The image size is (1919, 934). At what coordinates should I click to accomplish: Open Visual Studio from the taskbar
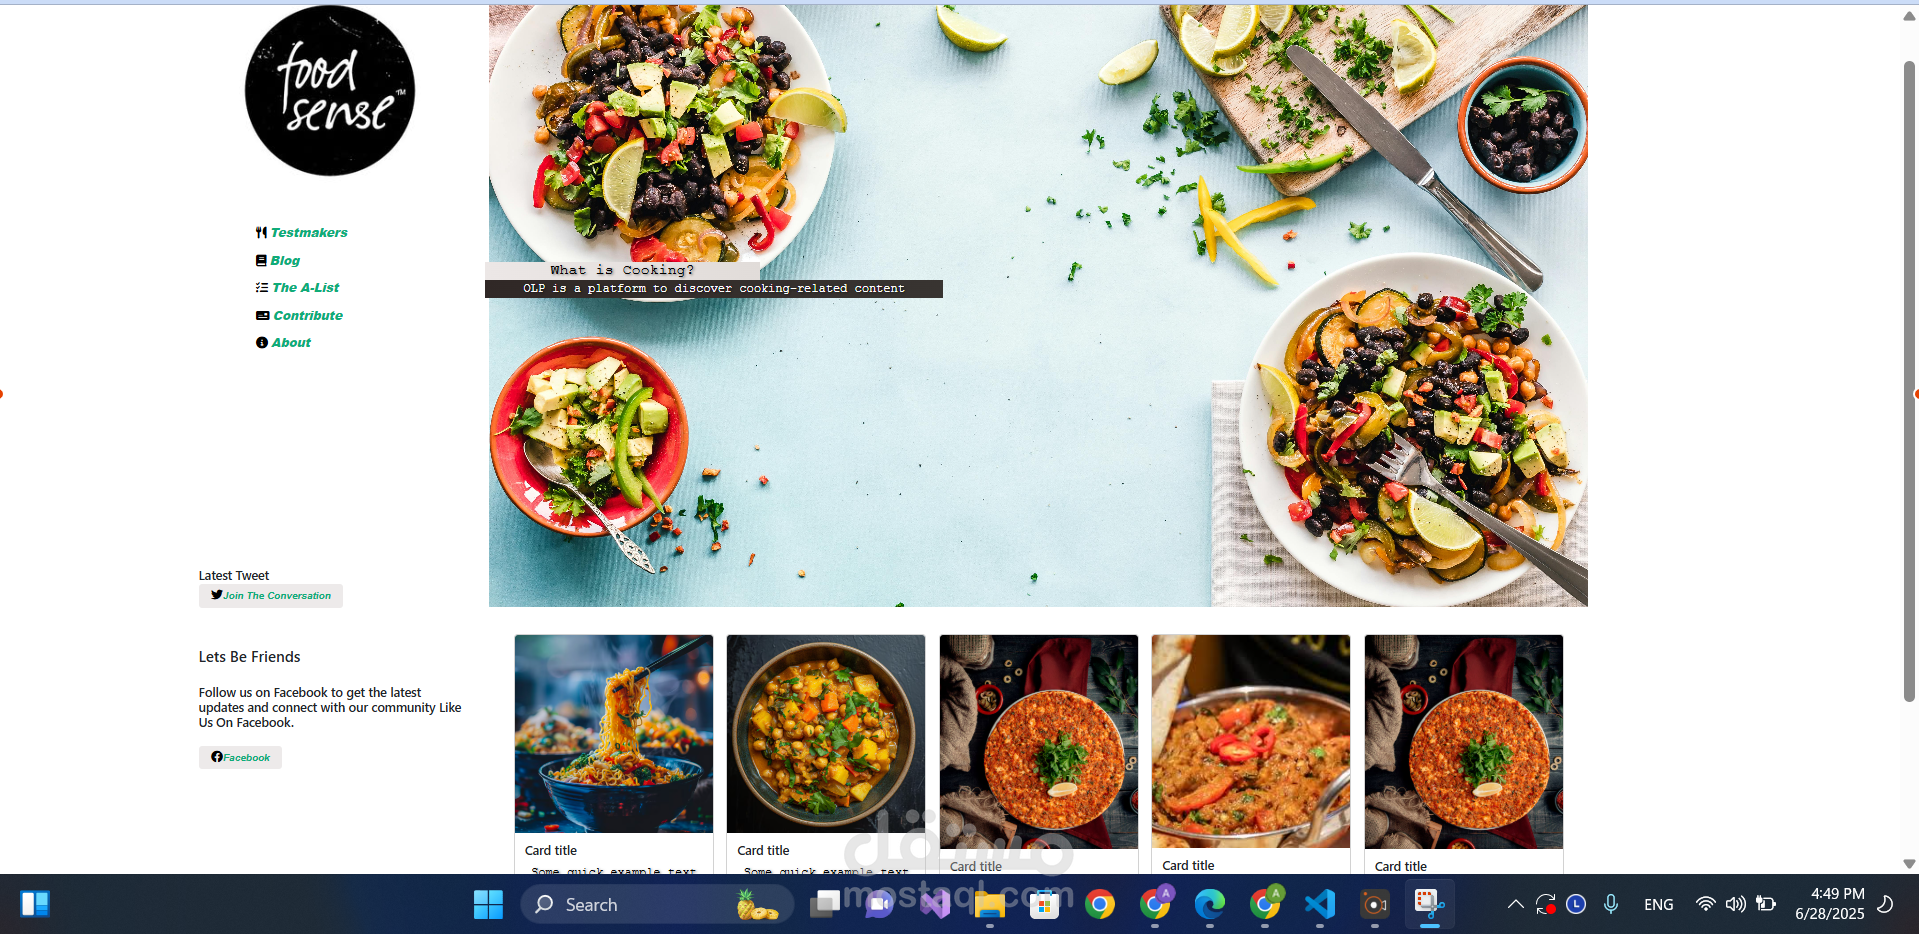coord(935,904)
